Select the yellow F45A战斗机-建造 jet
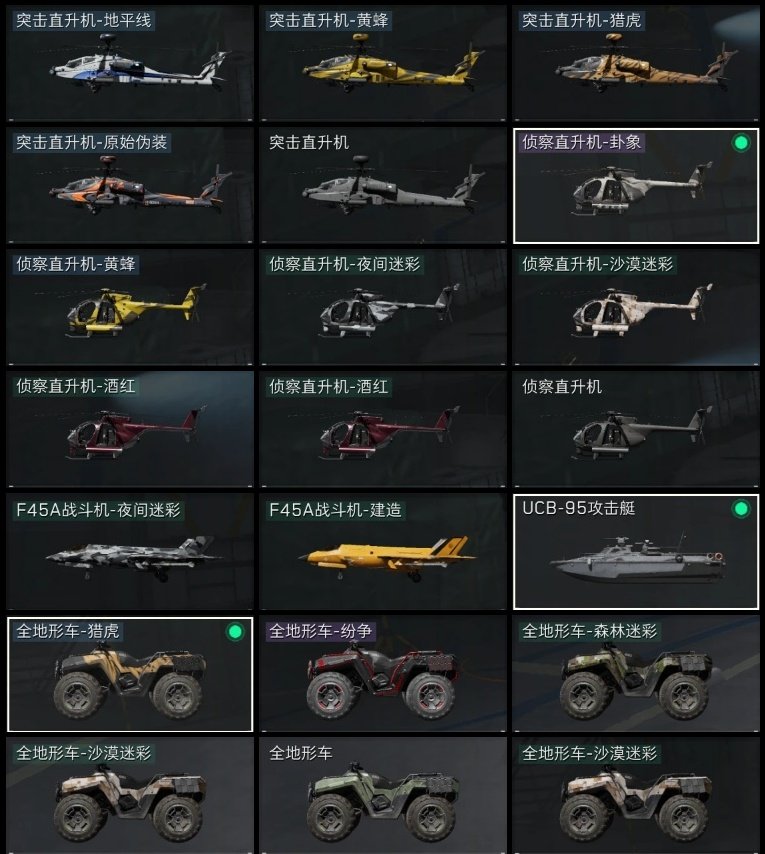This screenshot has width=765, height=854. click(x=383, y=552)
